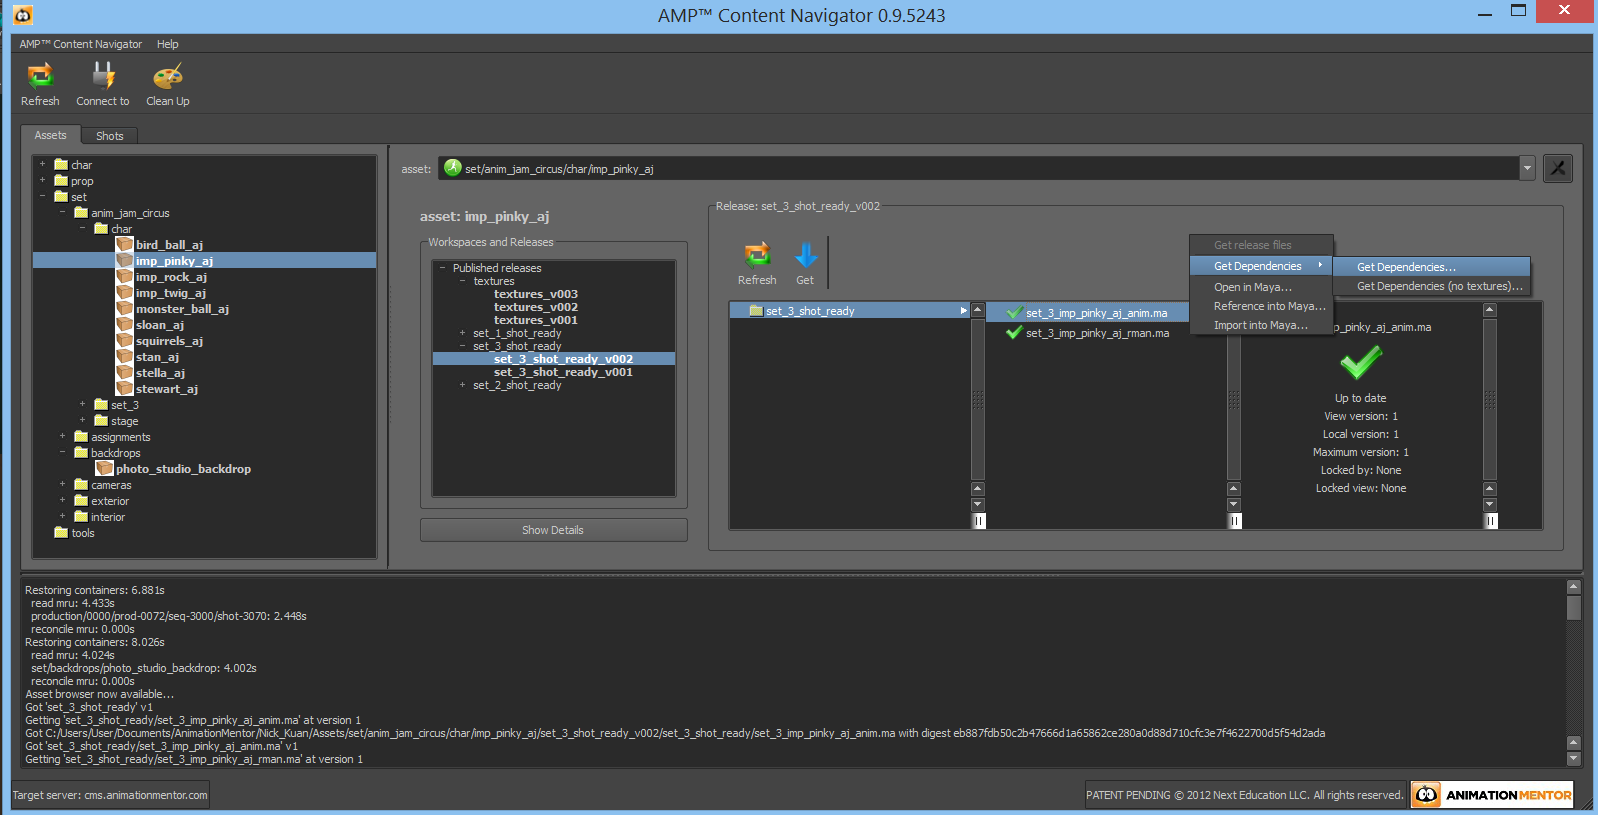This screenshot has width=1598, height=815.
Task: Select squirrels_aj in the asset tree
Action: 169,340
